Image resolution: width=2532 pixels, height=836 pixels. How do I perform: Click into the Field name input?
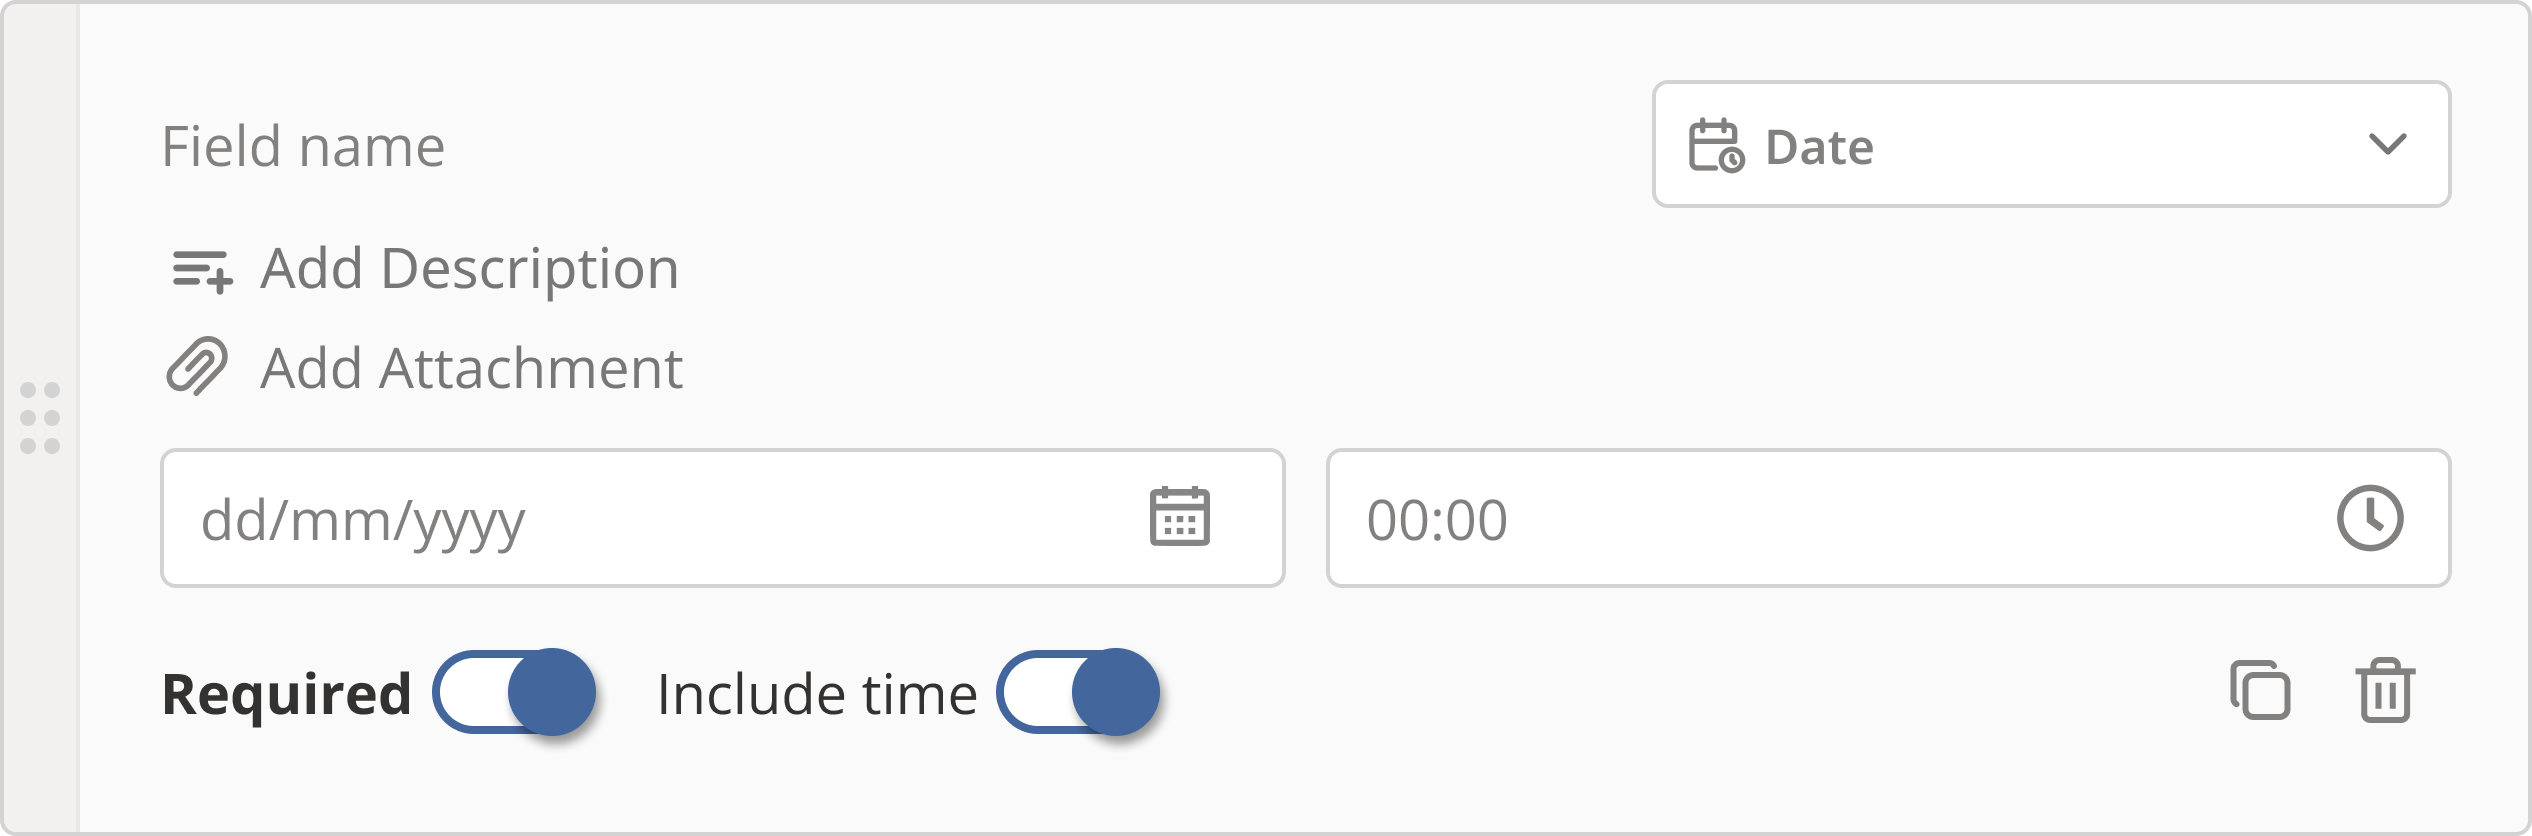click(700, 147)
